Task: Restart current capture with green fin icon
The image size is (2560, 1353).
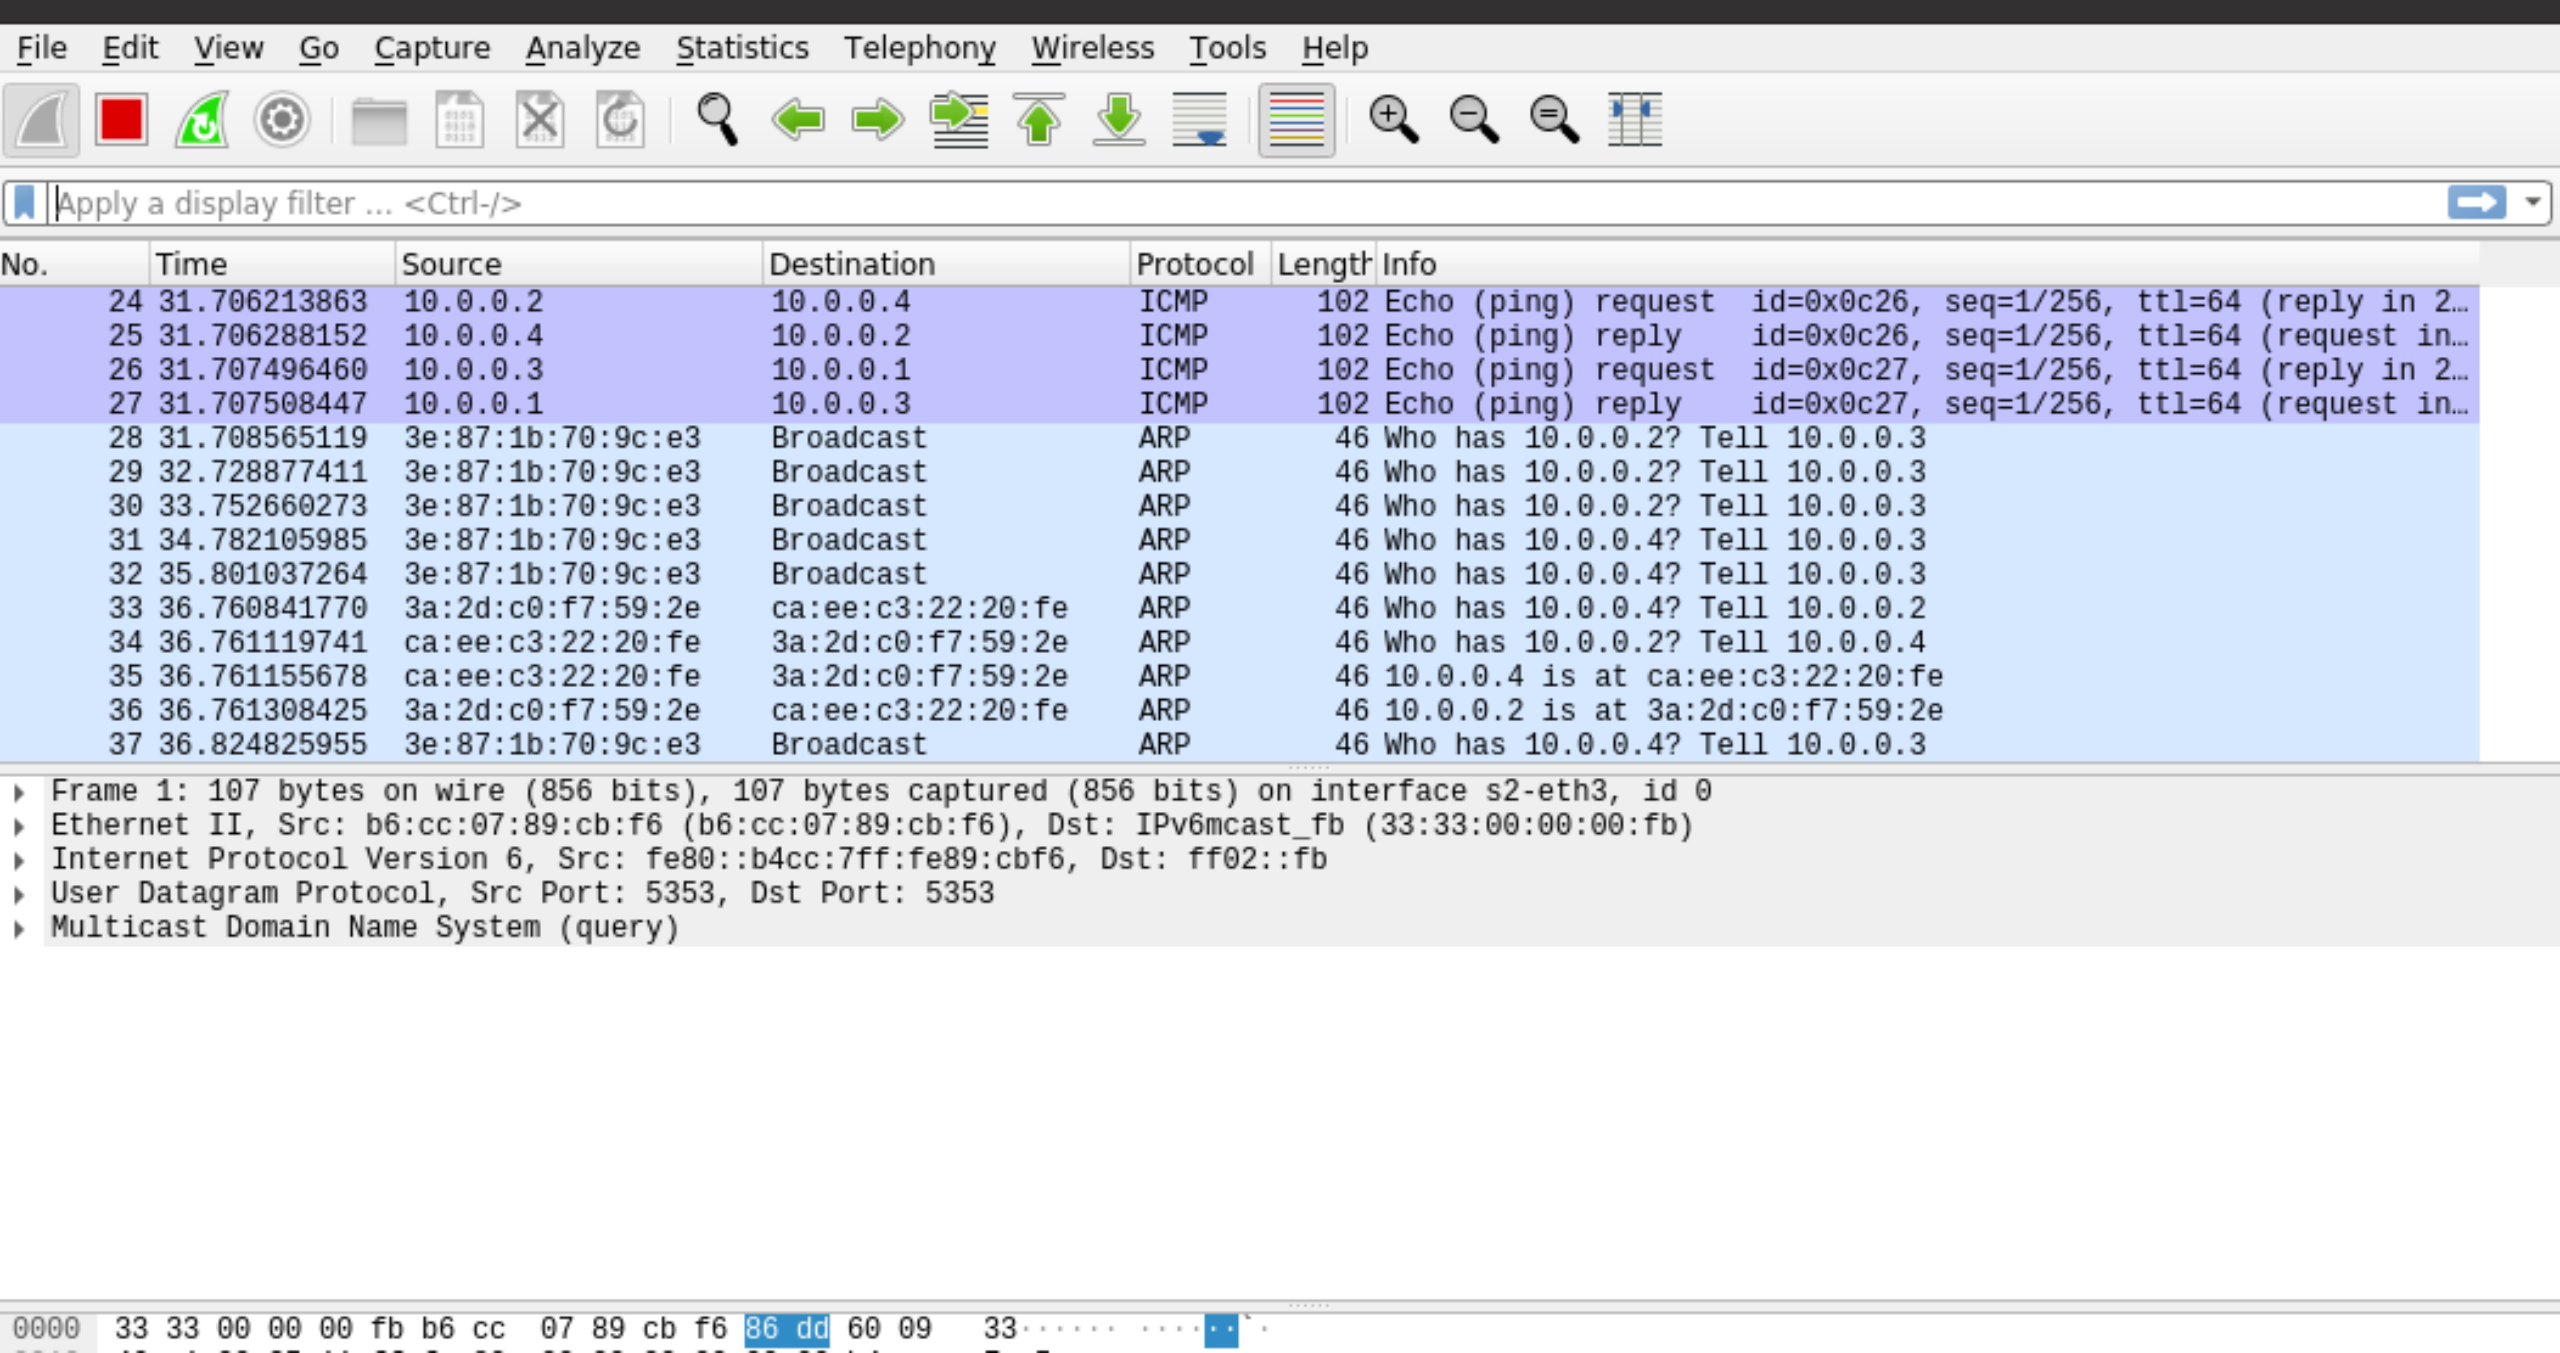Action: (x=201, y=120)
